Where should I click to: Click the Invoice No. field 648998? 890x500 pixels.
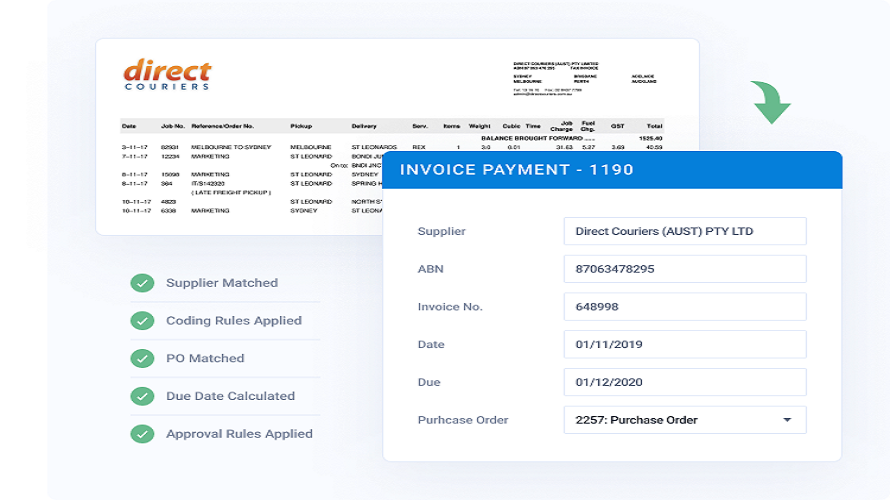tap(685, 306)
